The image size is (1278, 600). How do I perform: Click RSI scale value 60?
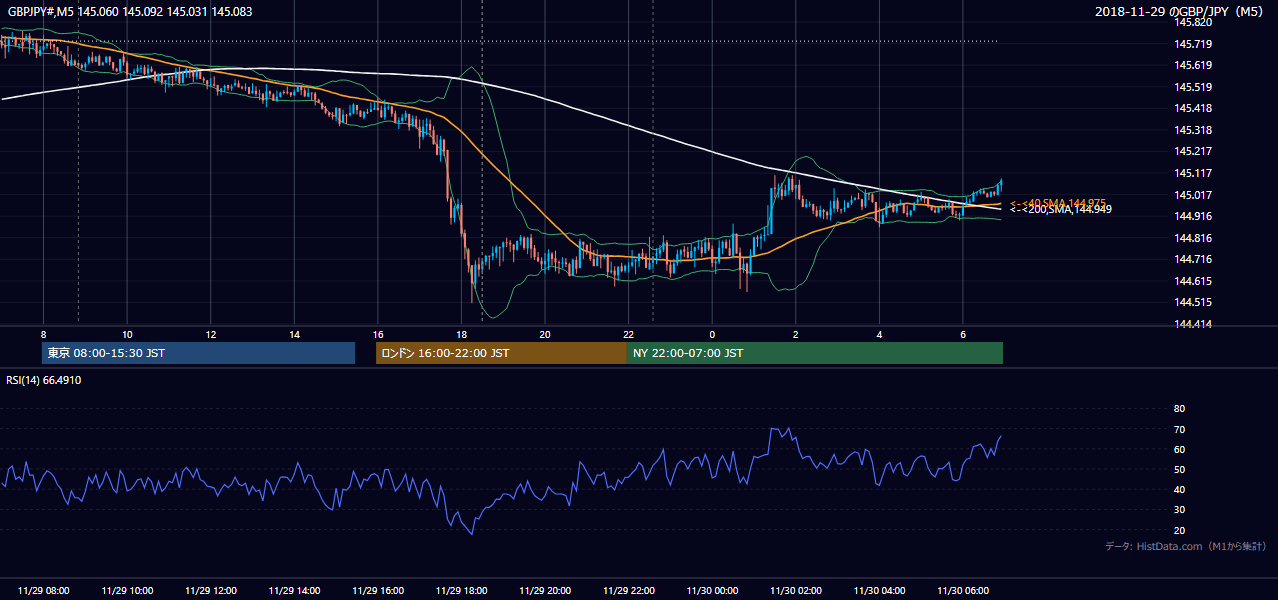click(1179, 449)
